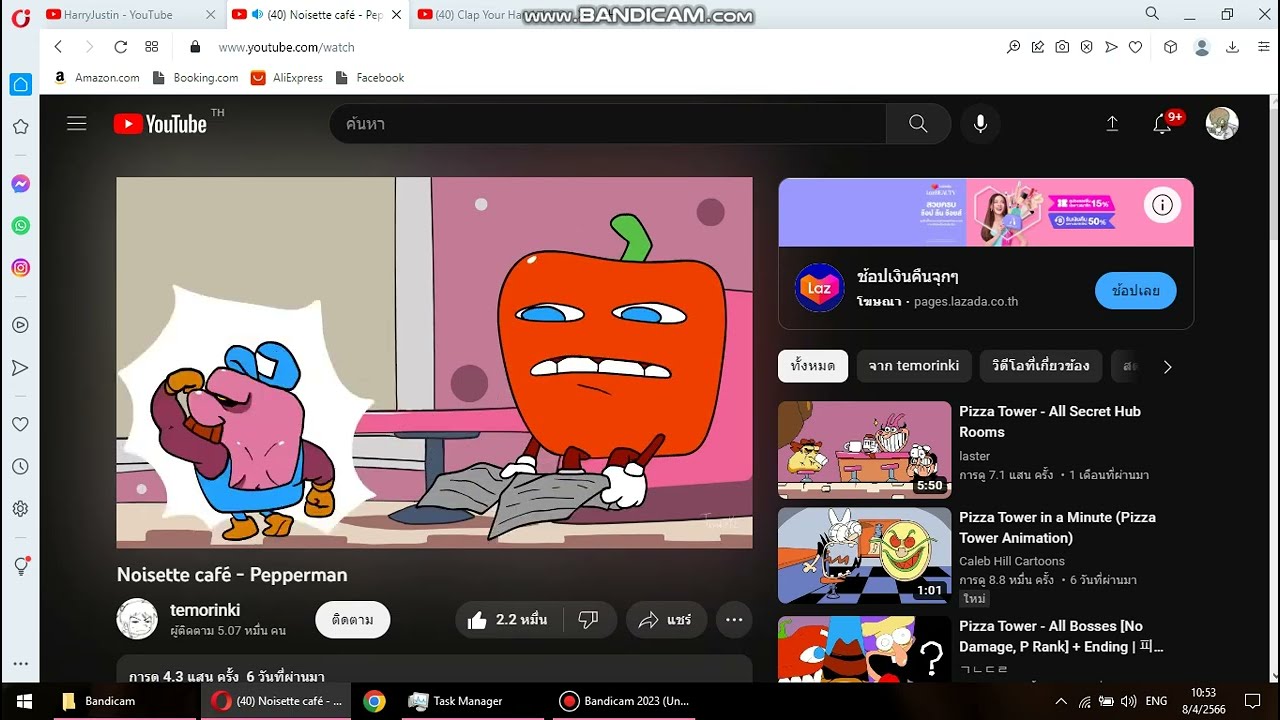Like the Noisette café video
Viewport: 1280px width, 720px height.
[x=509, y=620]
